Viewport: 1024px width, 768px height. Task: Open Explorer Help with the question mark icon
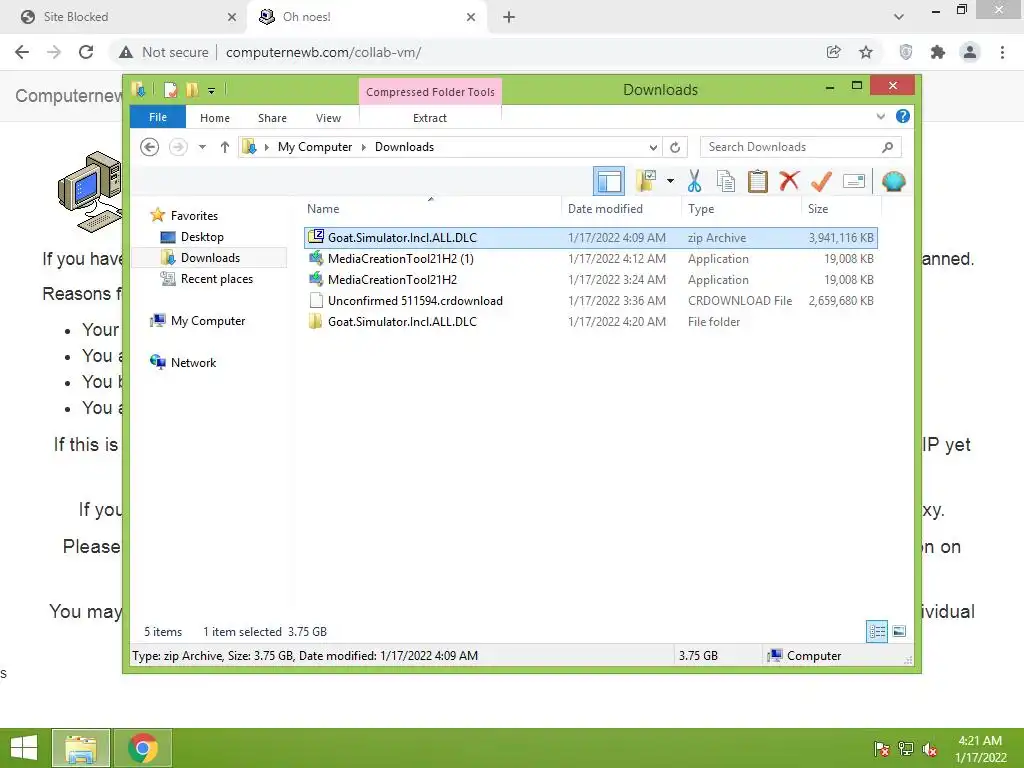point(903,116)
